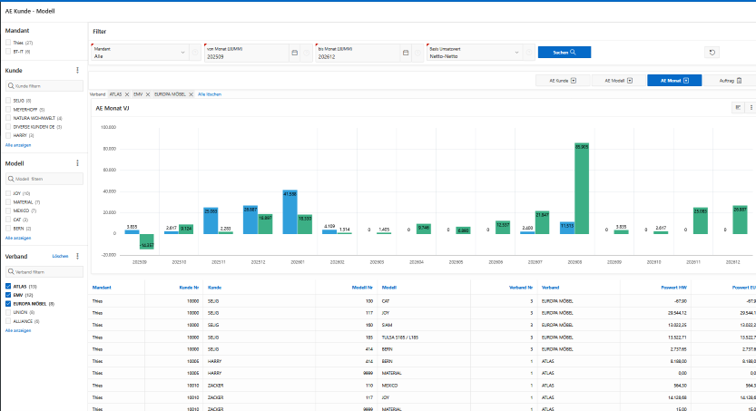Switch to the Auftrag tab

coord(730,81)
